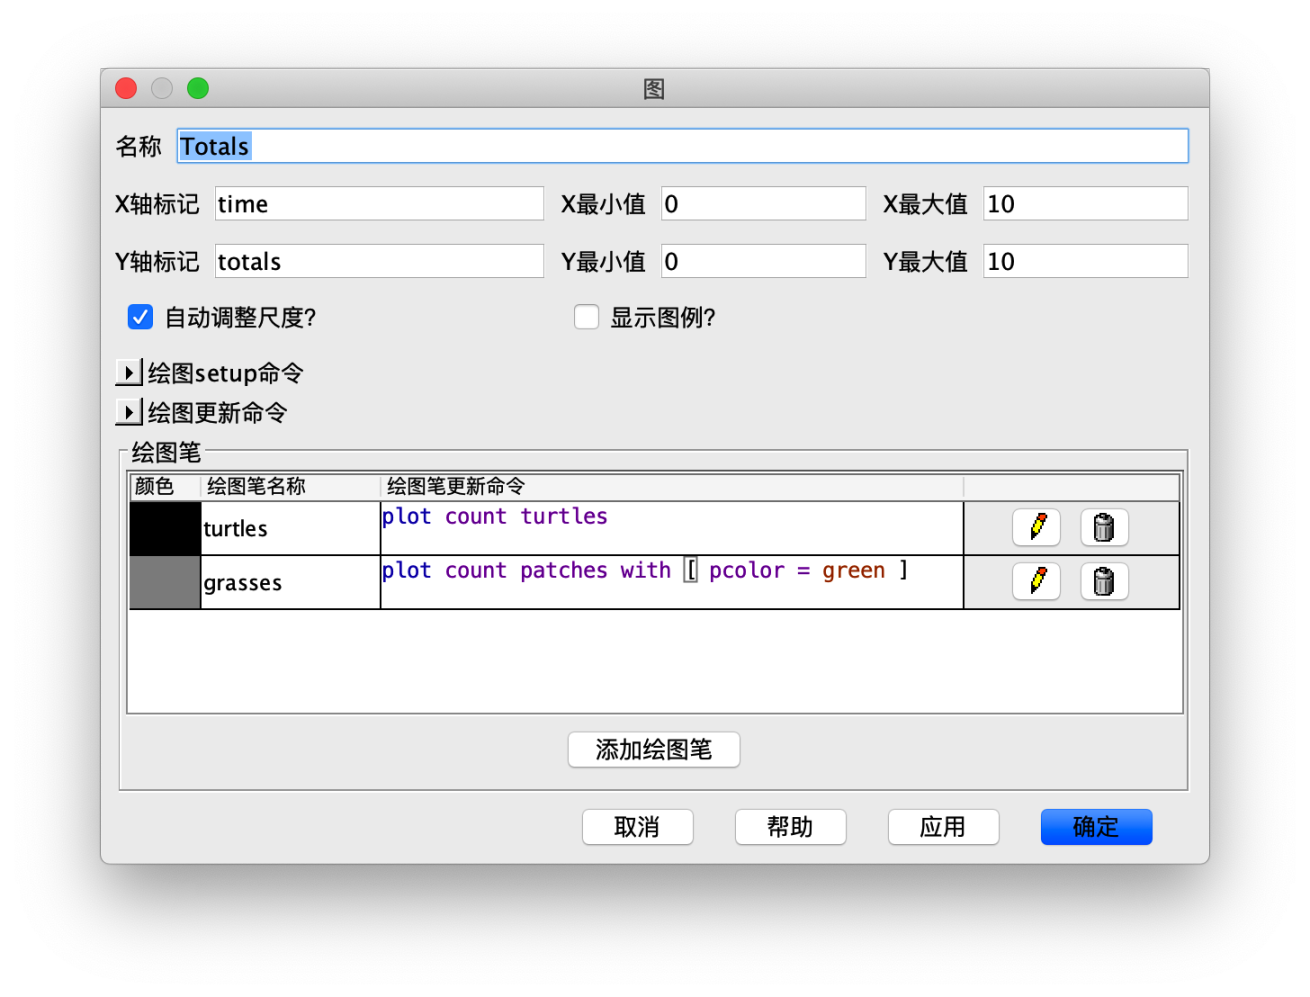Click the X轴标记 field with time

380,204
